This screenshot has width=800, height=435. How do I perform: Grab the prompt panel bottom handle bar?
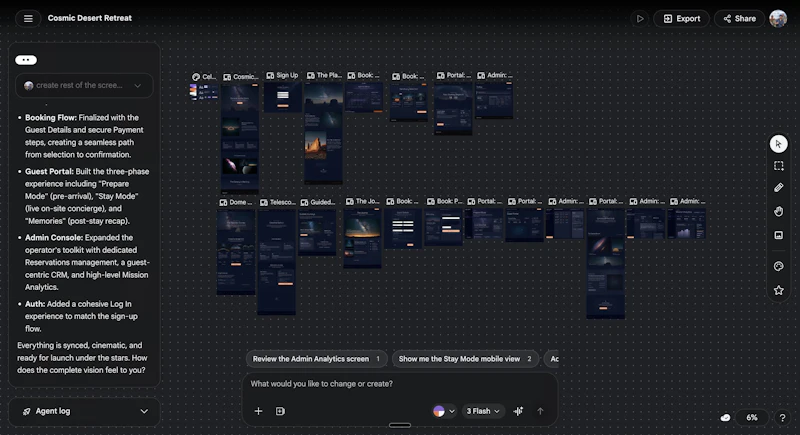click(399, 425)
